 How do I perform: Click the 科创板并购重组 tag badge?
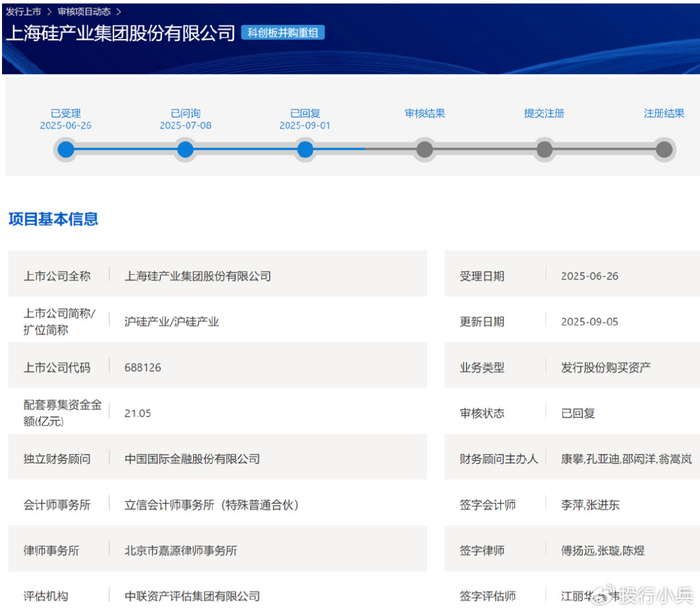[282, 32]
